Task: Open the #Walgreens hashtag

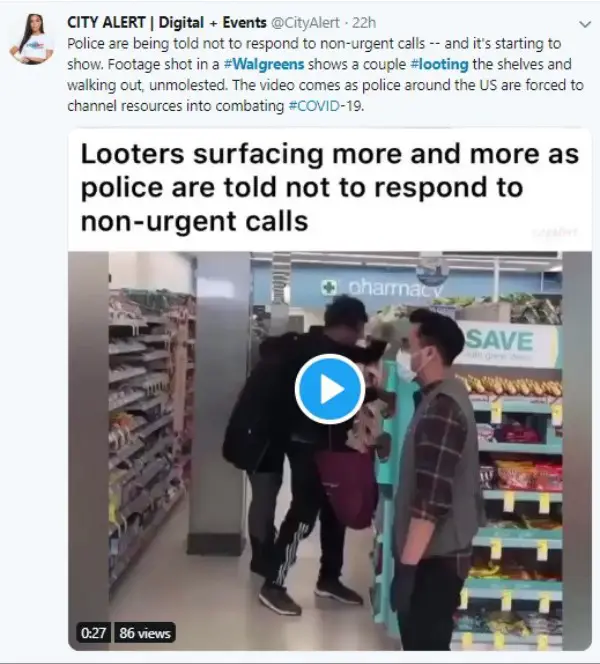Action: coord(264,64)
